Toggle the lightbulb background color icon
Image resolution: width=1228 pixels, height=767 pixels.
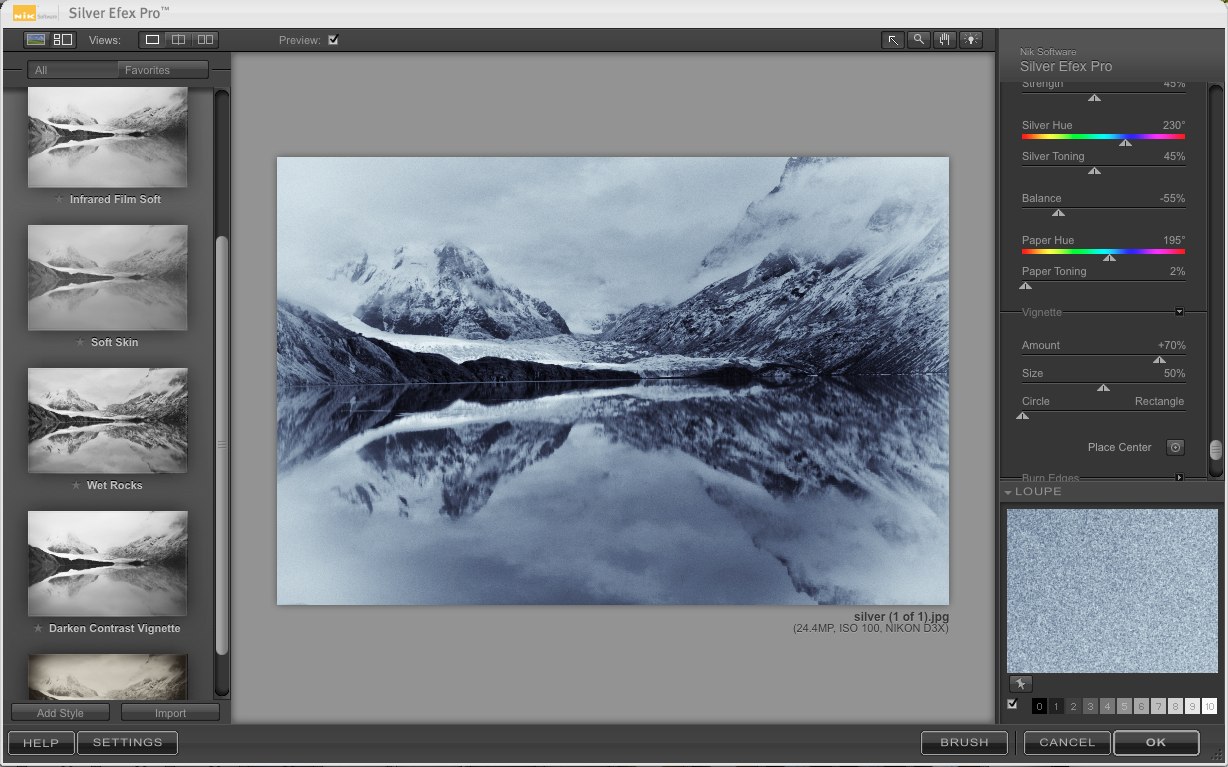971,40
